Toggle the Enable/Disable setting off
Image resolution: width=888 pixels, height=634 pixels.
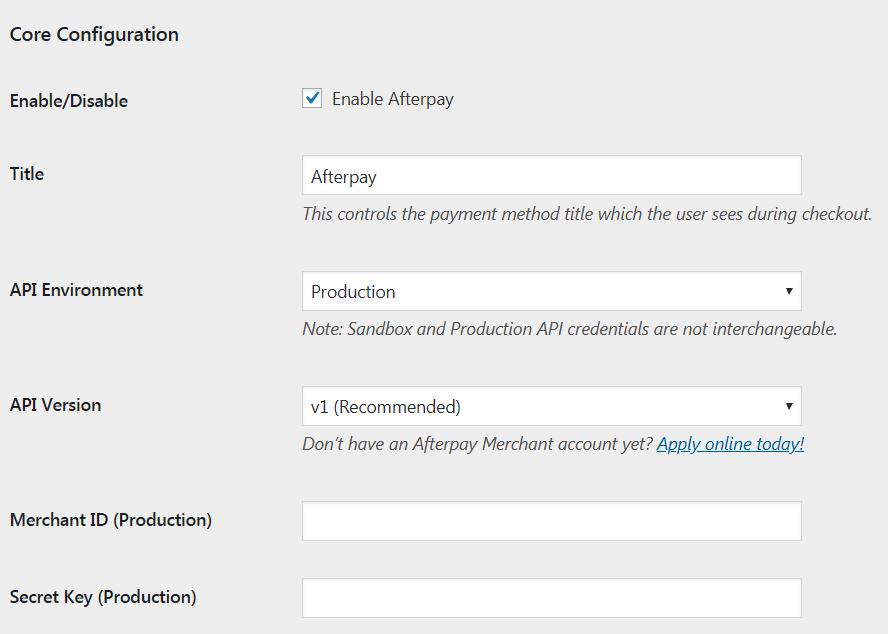pyautogui.click(x=311, y=98)
